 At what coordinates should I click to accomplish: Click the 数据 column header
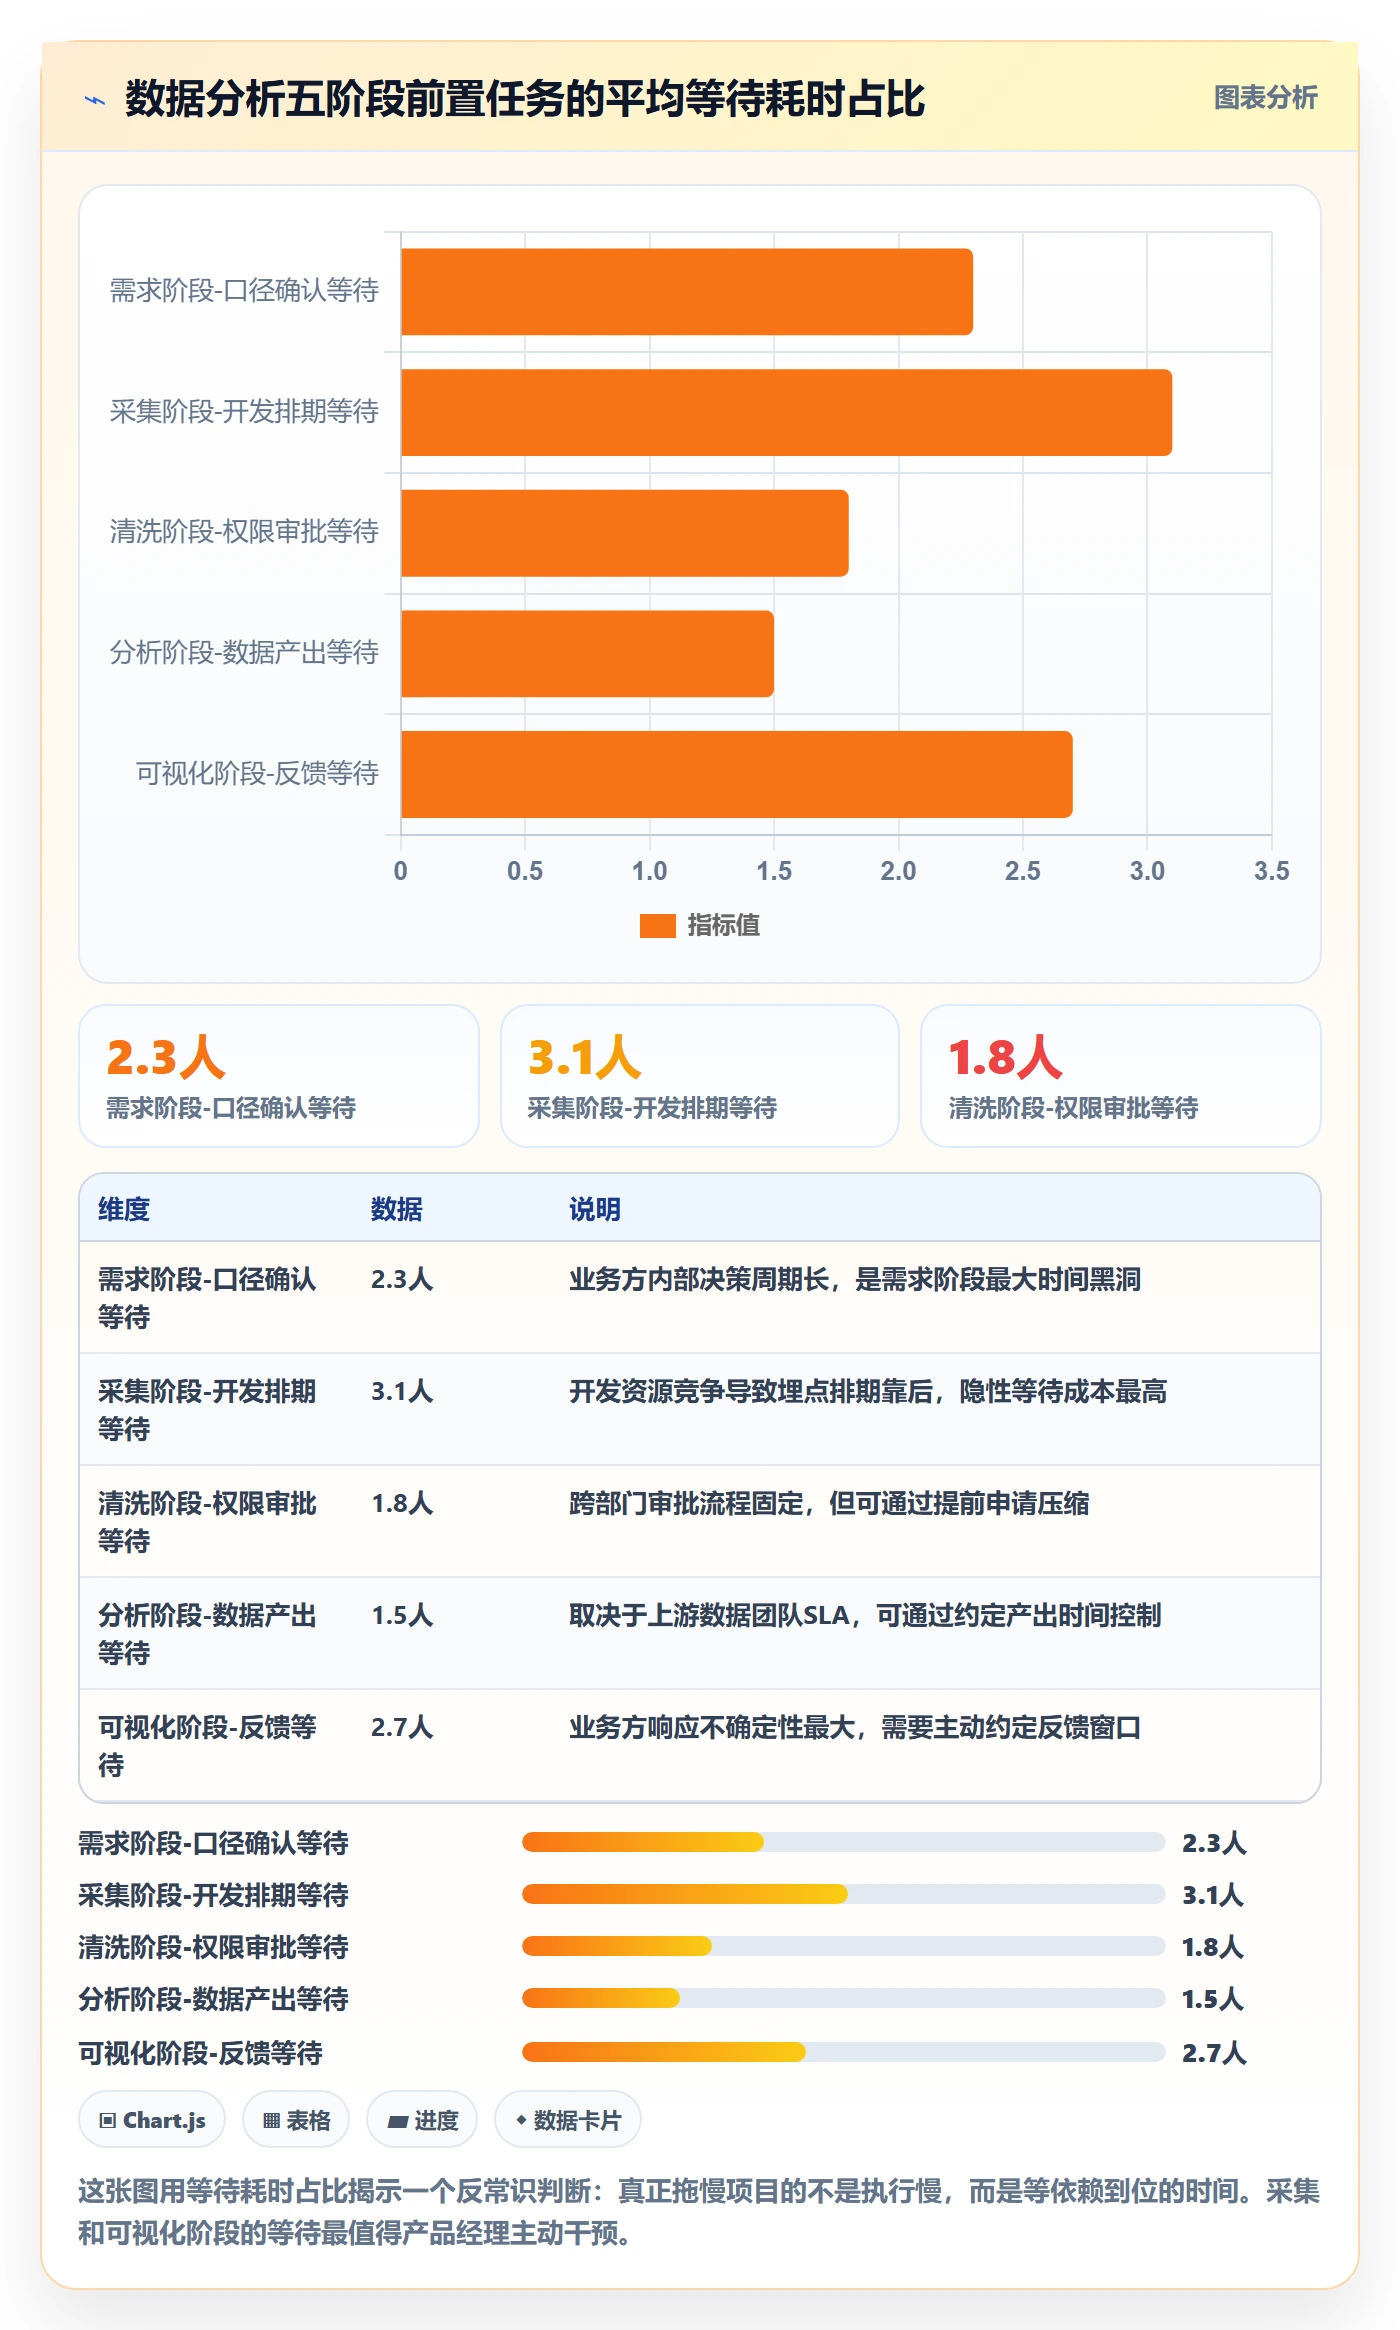click(x=396, y=1209)
